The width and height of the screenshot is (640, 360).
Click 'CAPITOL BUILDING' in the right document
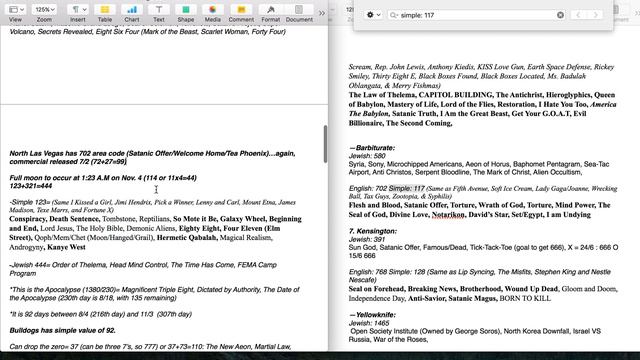(456, 95)
